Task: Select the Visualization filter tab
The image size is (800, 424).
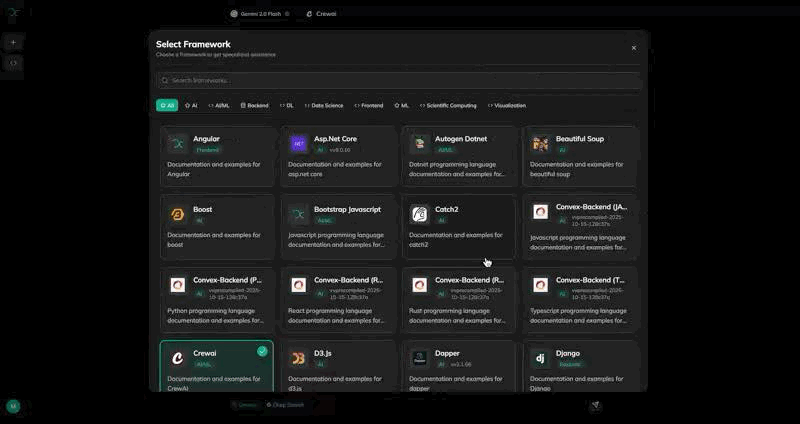Action: point(507,106)
